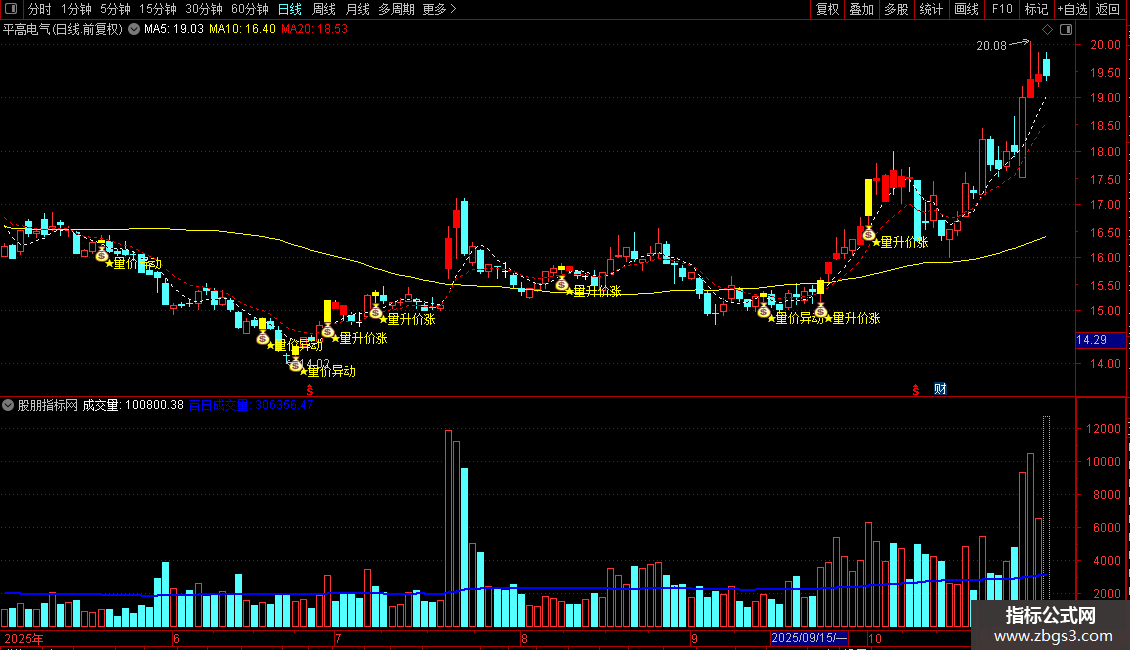
Task: Add stock via +自选 button
Action: coord(1072,9)
